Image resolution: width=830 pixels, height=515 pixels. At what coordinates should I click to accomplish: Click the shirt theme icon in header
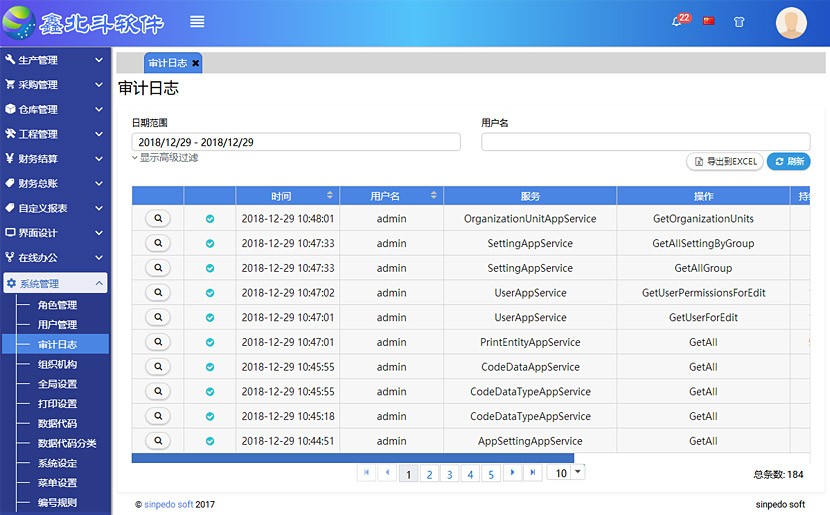(739, 21)
